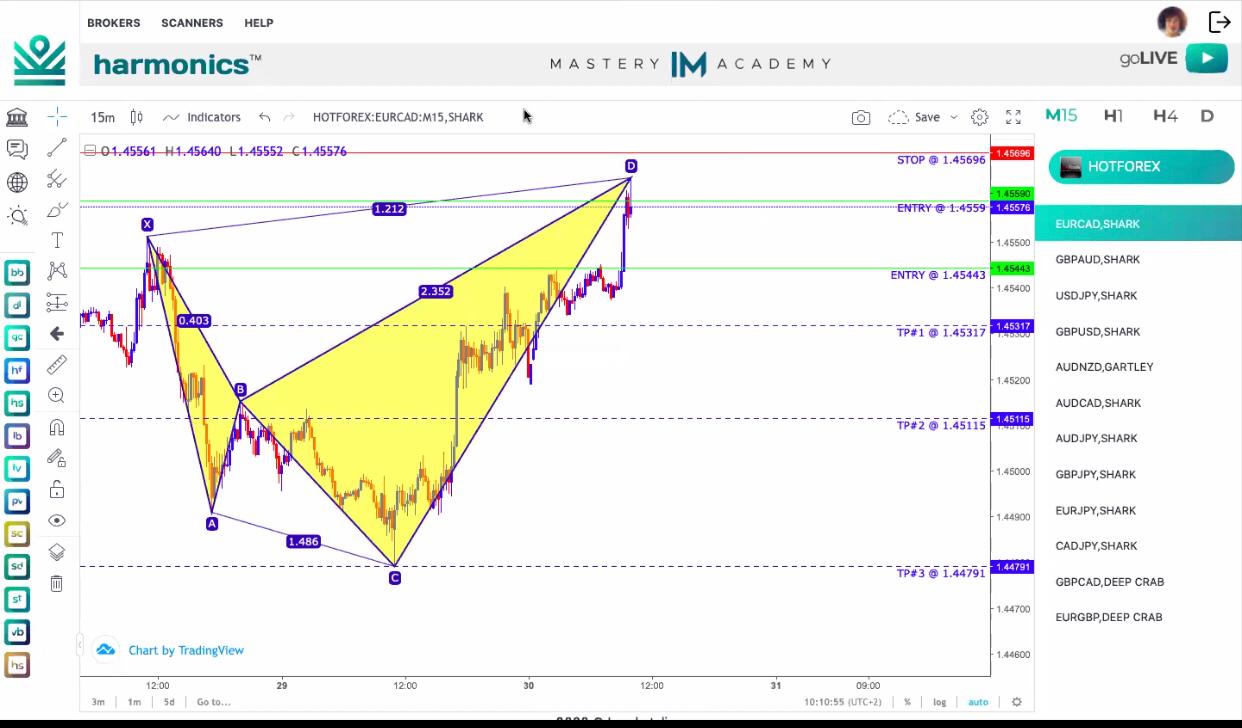Undo the last chart action
The height and width of the screenshot is (728, 1242).
pyautogui.click(x=264, y=117)
